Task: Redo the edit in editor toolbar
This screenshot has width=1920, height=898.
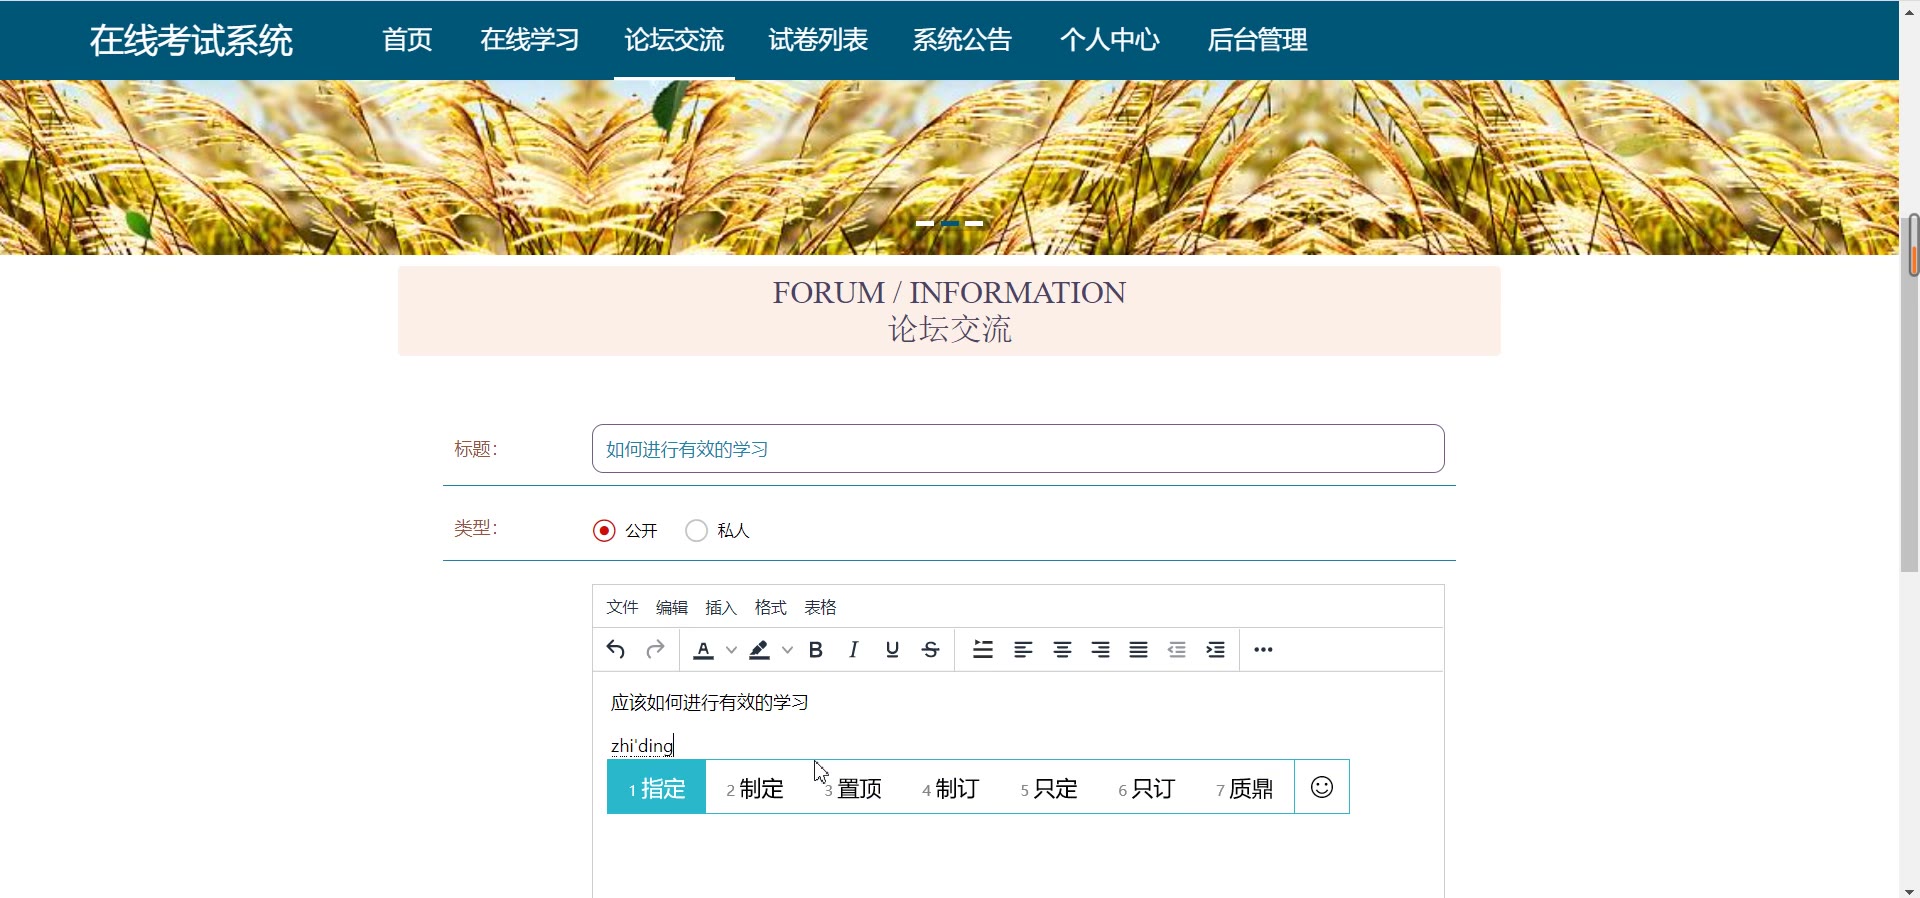Action: coord(655,650)
